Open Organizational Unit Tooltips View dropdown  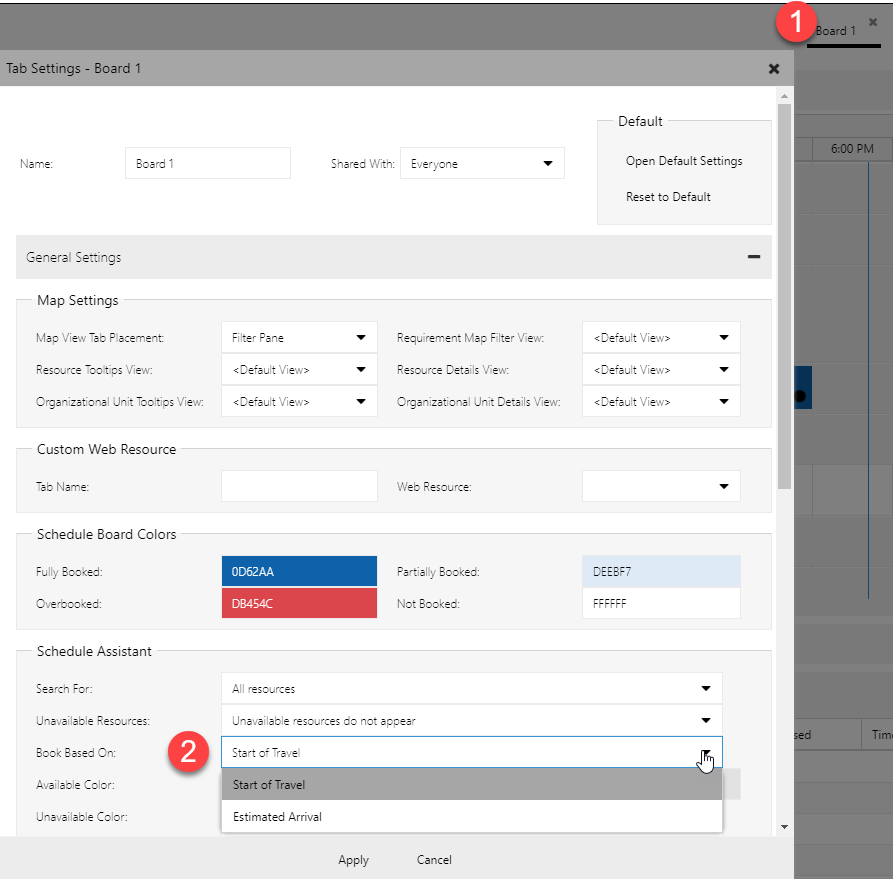299,402
